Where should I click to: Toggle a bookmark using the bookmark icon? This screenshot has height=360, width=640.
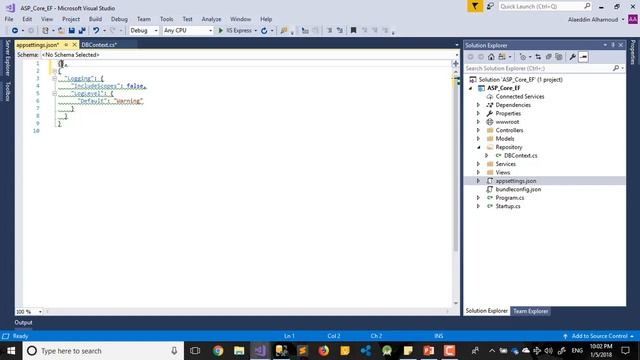[353, 31]
